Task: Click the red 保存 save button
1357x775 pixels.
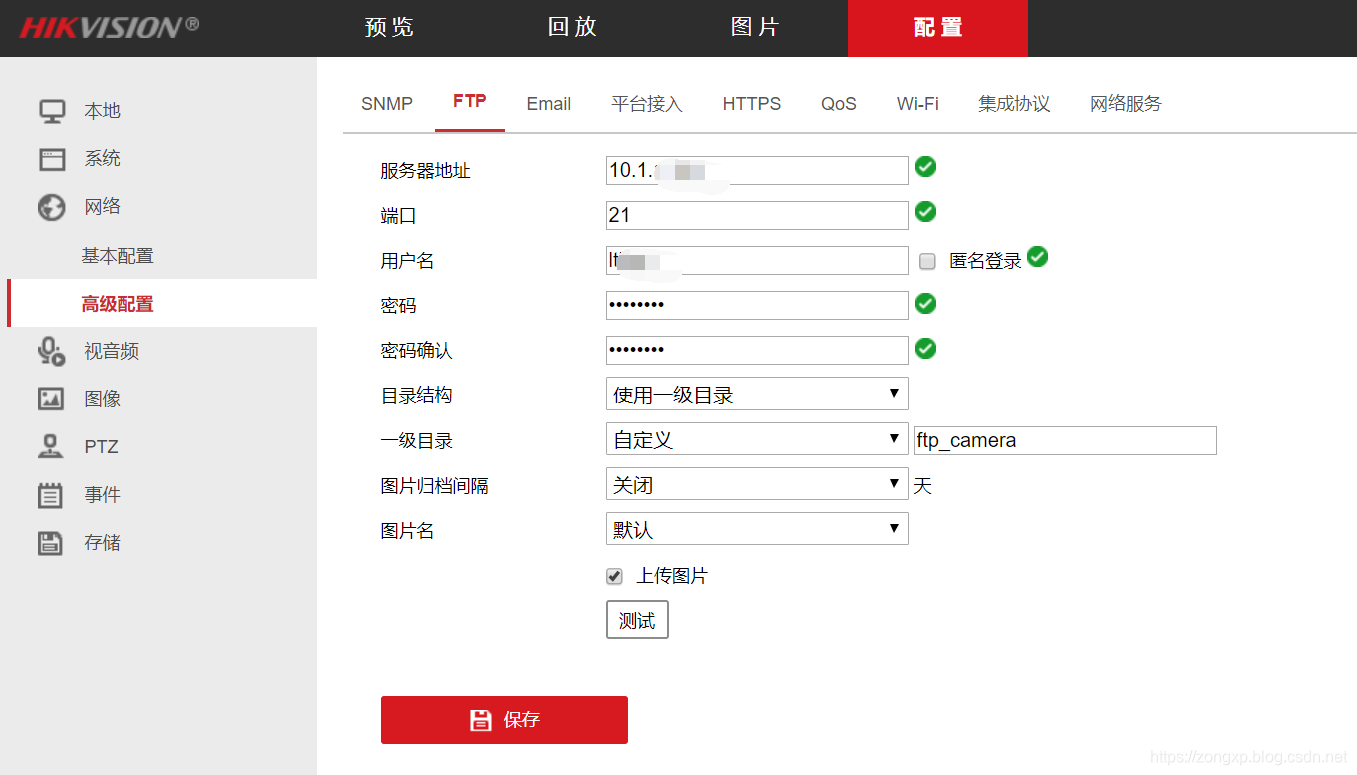Action: pyautogui.click(x=504, y=720)
